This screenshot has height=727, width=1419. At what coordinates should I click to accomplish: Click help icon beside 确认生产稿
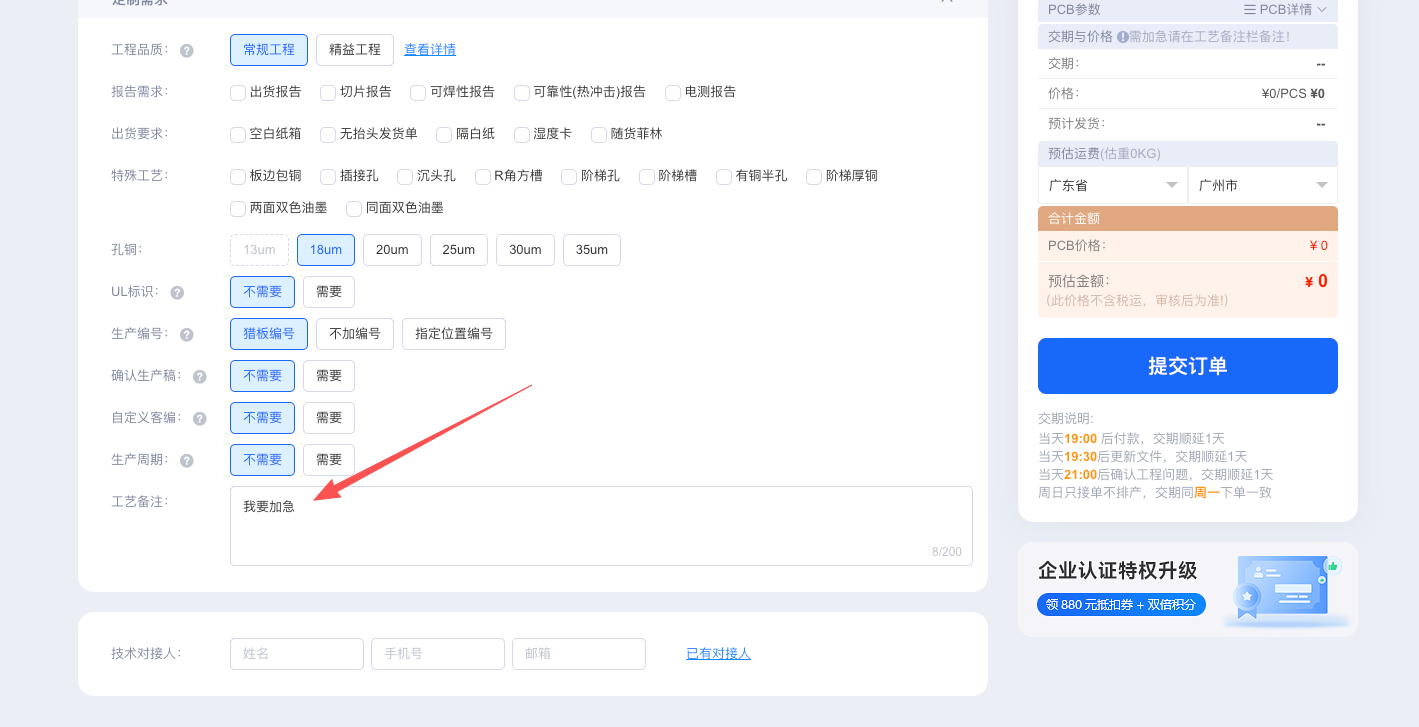click(200, 377)
